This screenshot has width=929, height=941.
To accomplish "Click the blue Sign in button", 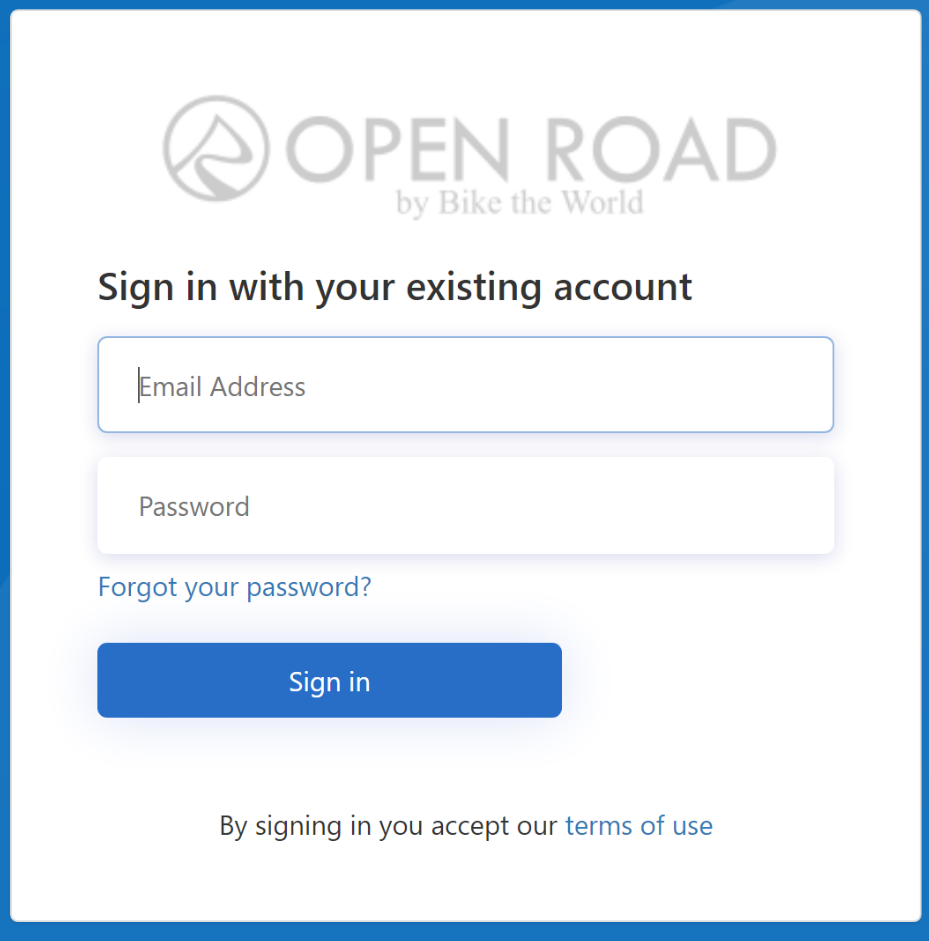I will (x=329, y=680).
